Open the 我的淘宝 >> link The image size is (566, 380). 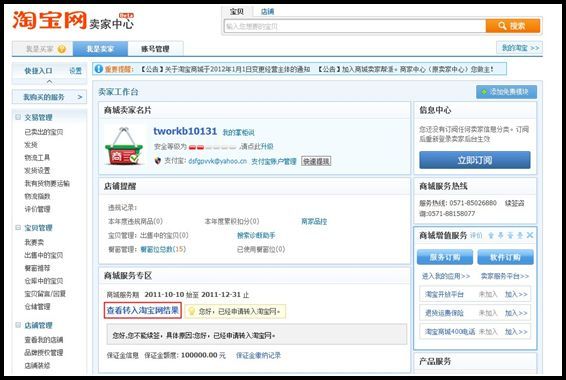[x=520, y=48]
